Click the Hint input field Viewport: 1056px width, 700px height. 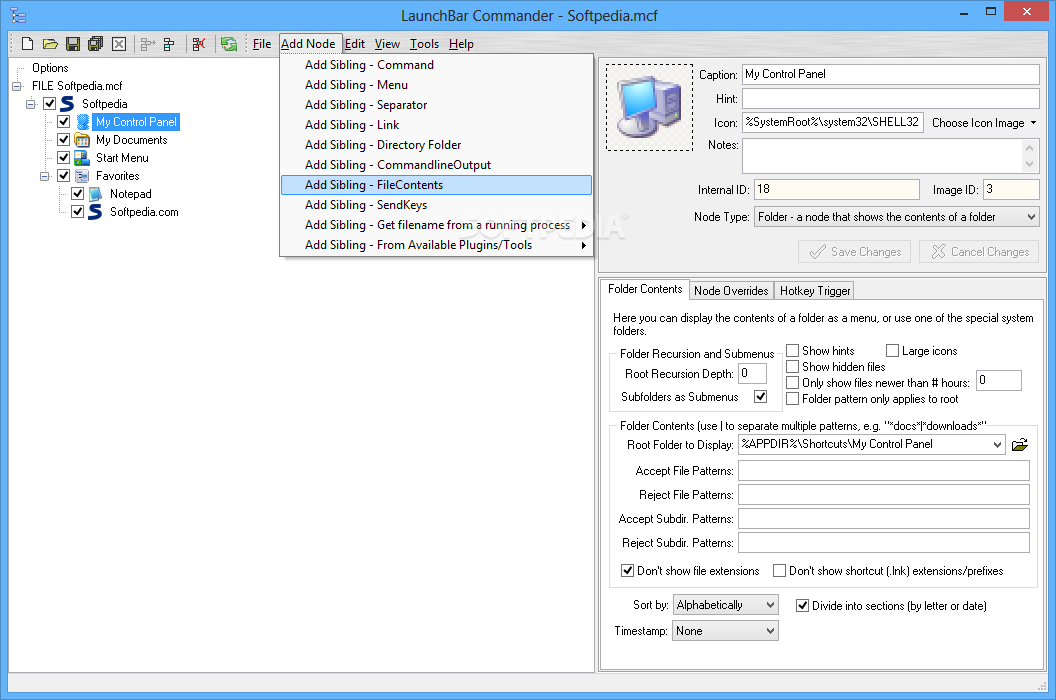coord(890,98)
